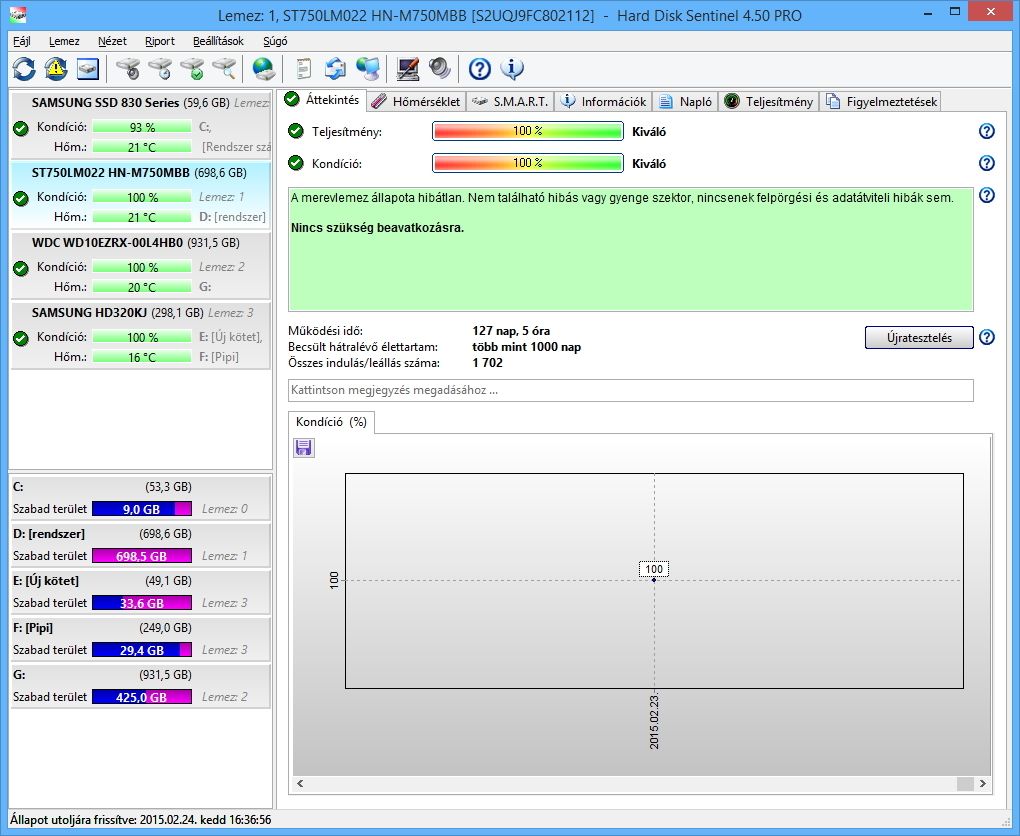Click help icon next to Újratesztelés button

click(987, 337)
